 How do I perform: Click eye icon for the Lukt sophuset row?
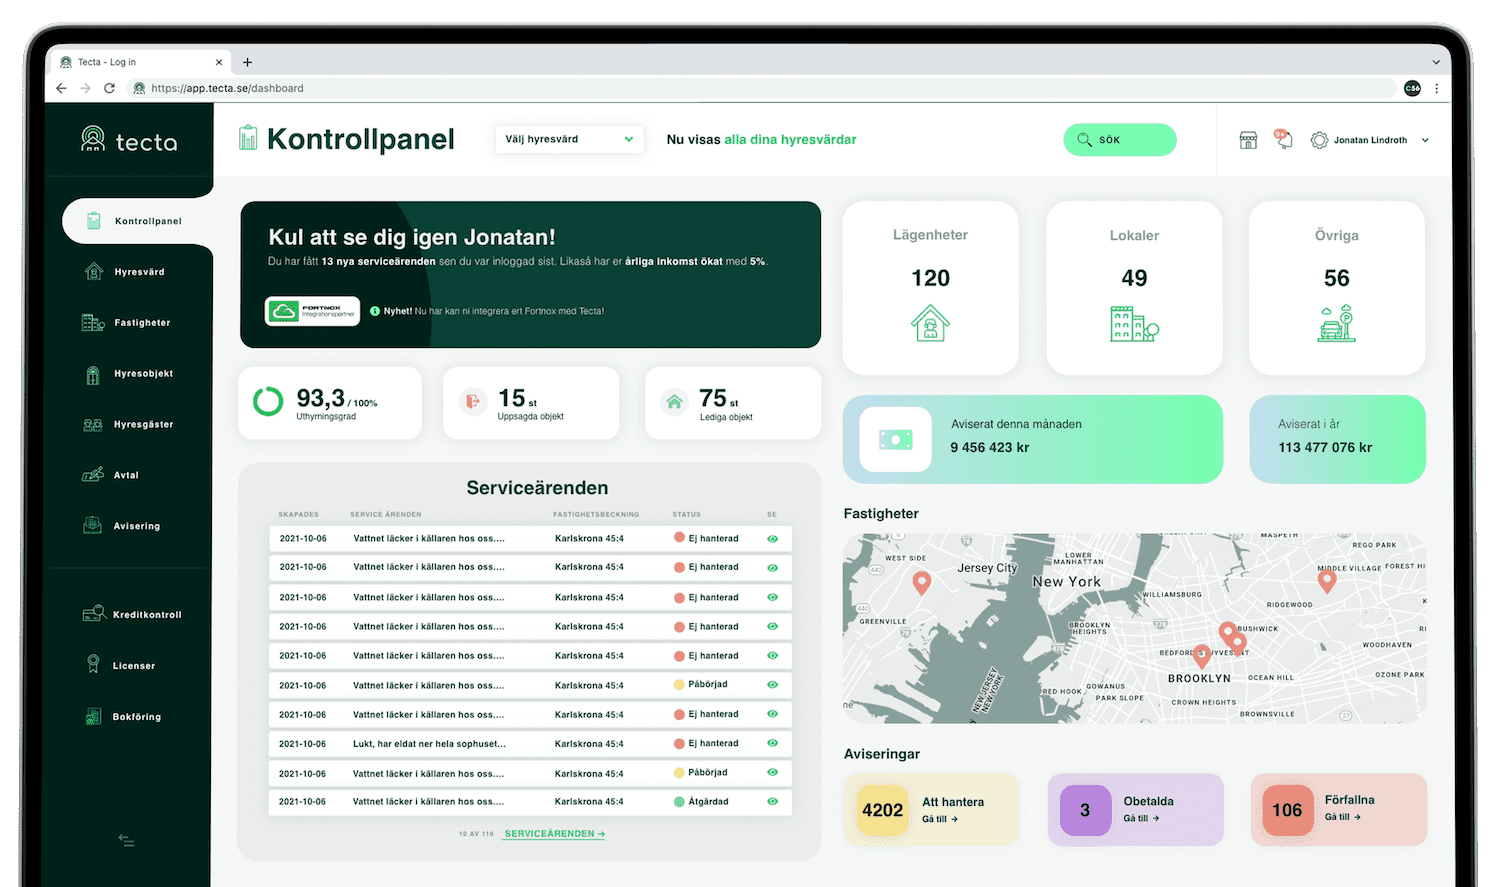tap(772, 744)
